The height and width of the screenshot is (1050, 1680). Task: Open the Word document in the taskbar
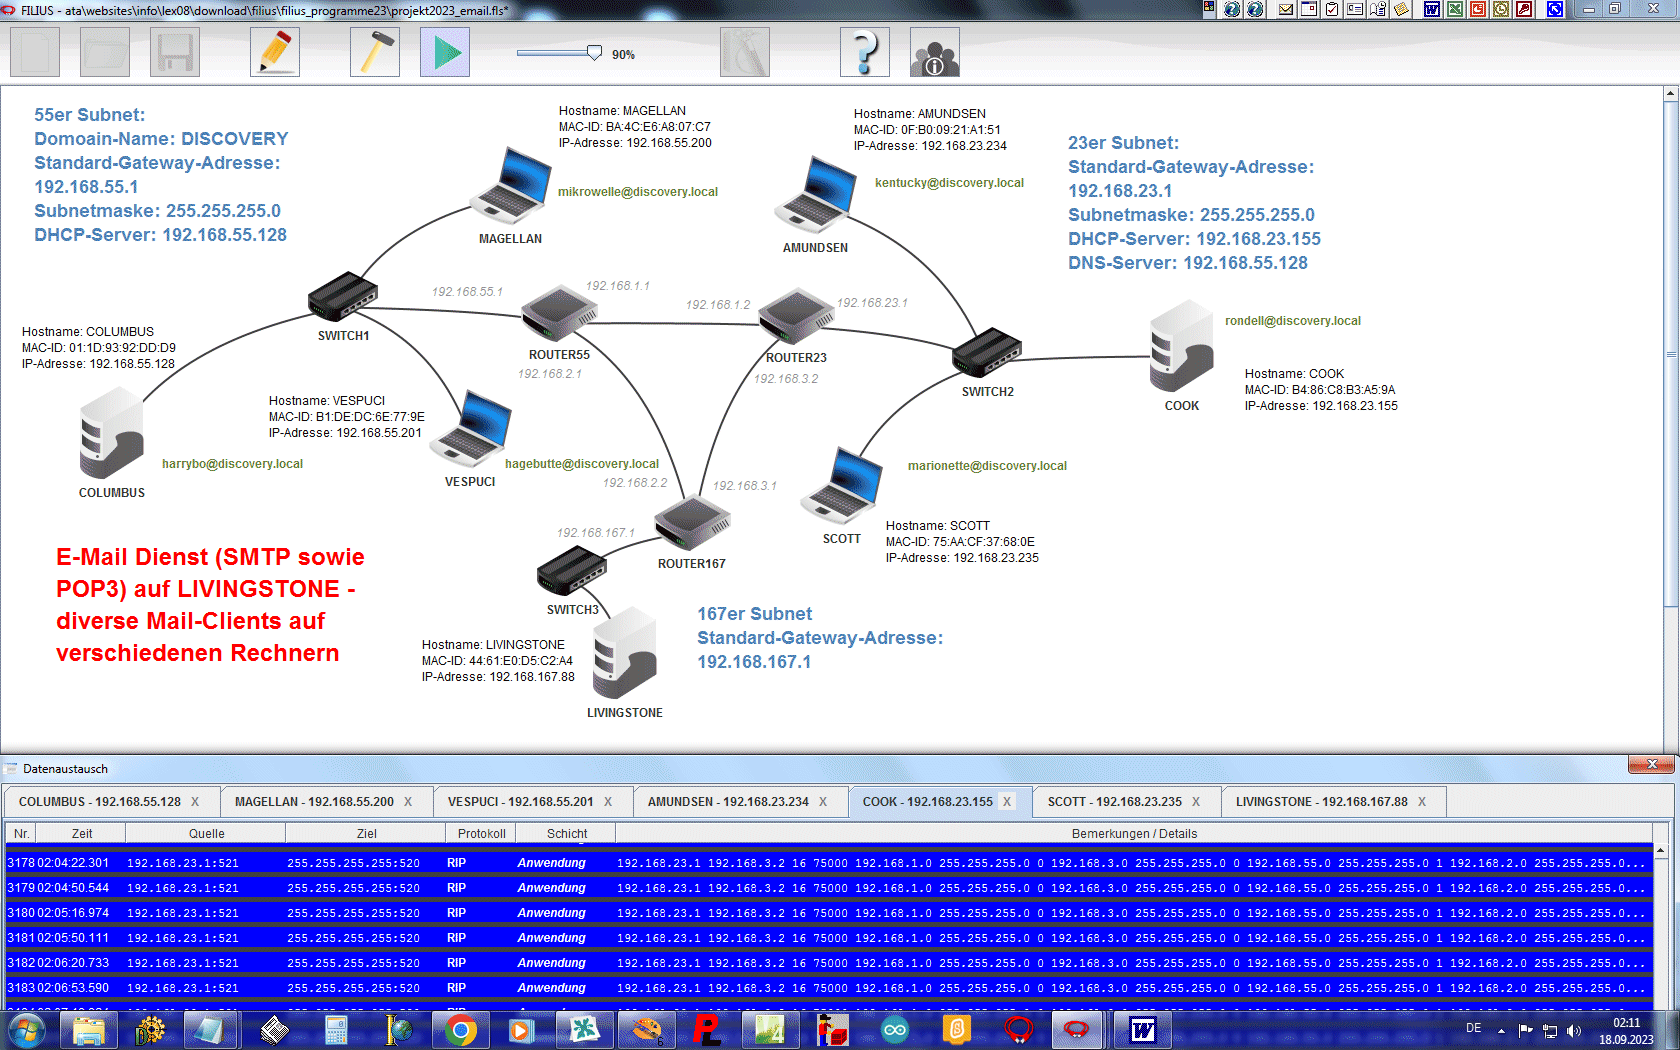pyautogui.click(x=1143, y=1029)
